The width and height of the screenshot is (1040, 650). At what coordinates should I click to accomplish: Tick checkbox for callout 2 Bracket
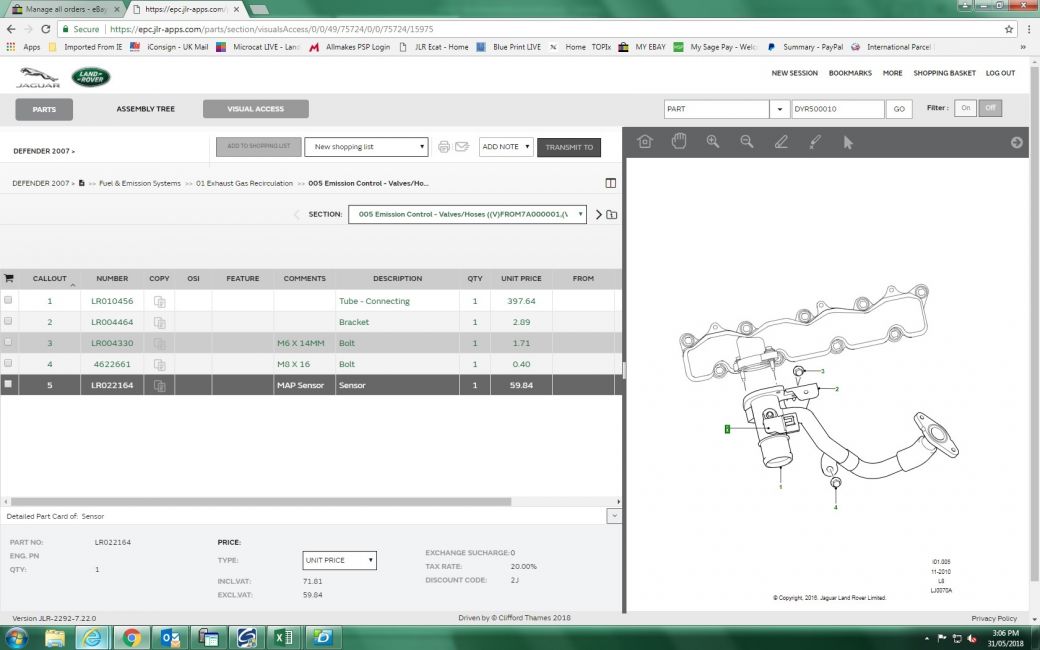pyautogui.click(x=8, y=320)
